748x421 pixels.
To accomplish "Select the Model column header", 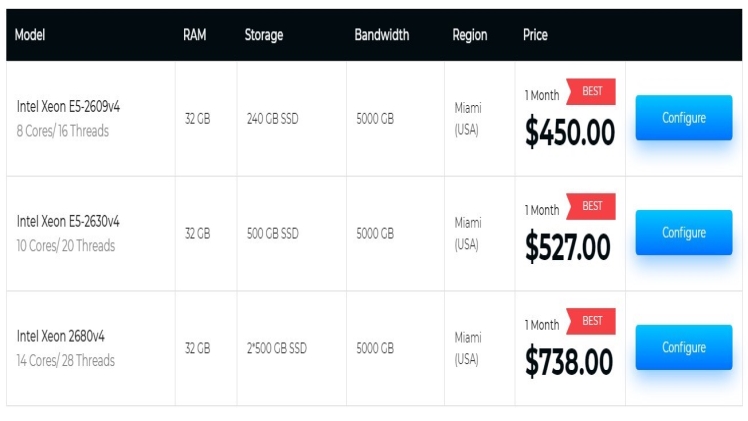I will pos(30,35).
